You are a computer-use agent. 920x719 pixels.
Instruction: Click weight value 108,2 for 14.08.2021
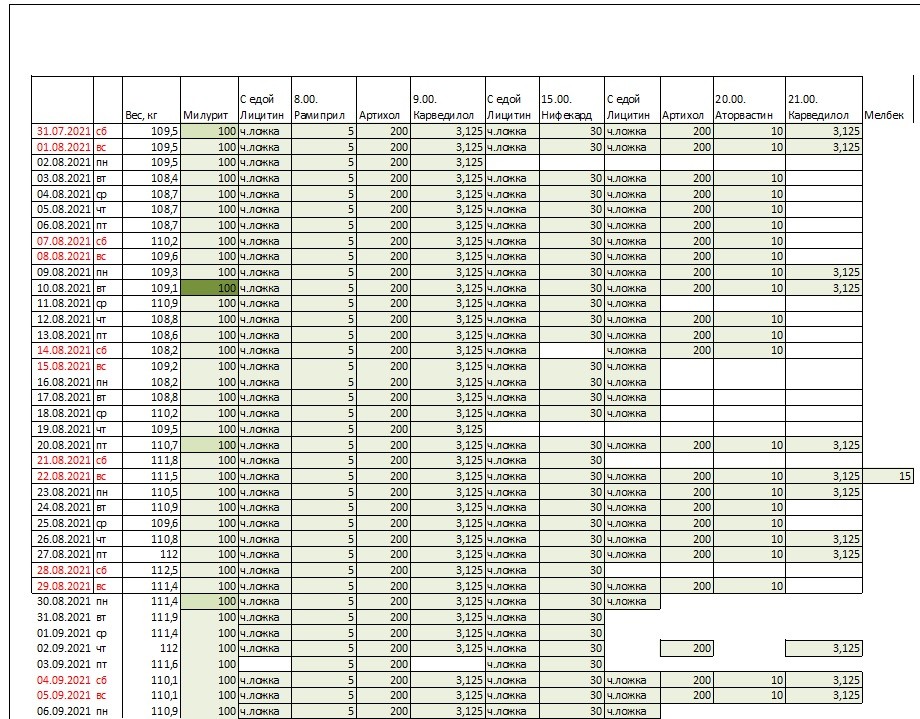pos(151,351)
